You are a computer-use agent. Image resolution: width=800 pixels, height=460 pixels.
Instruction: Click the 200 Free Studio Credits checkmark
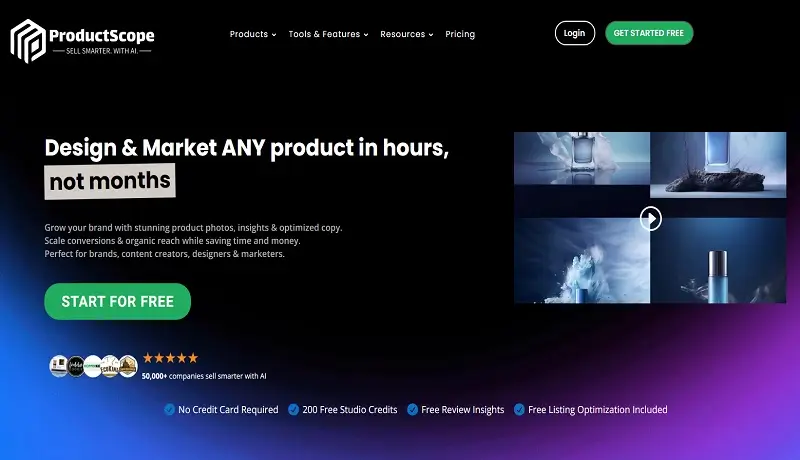[293, 410]
